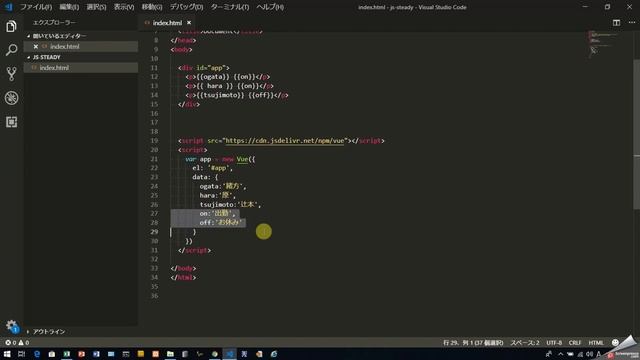Follow the cdn.jsdelivr.net/npm/vue link
Screen dimensions: 640x360
pyautogui.click(x=284, y=141)
